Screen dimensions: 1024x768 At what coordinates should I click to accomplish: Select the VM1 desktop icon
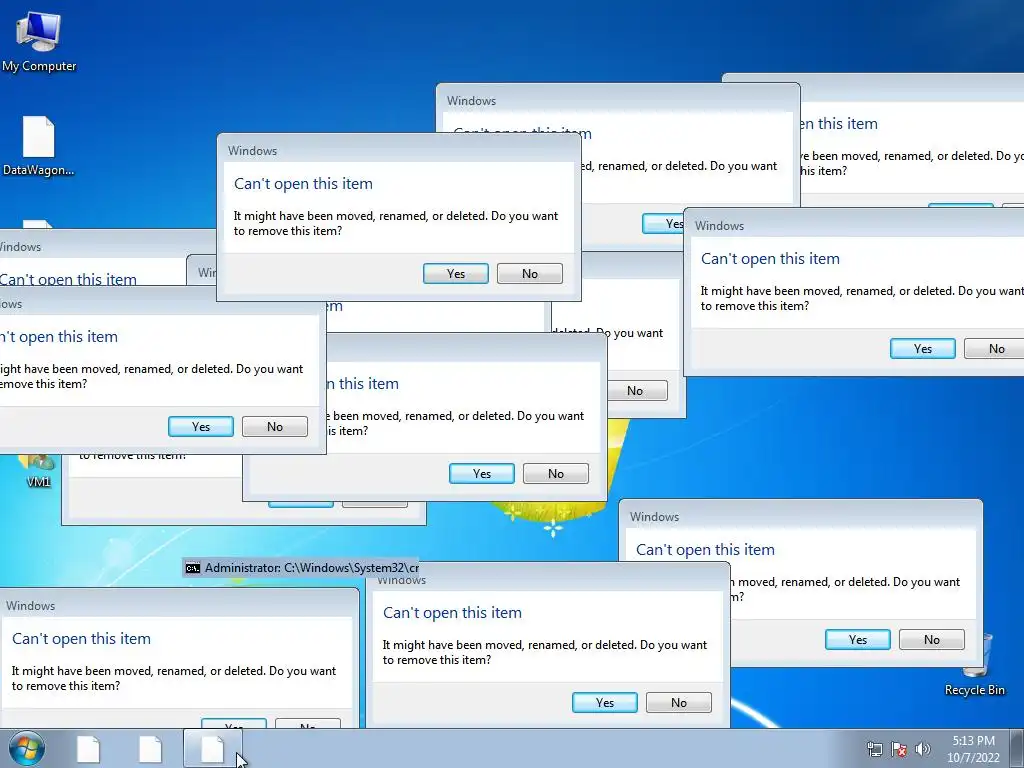tap(38, 472)
